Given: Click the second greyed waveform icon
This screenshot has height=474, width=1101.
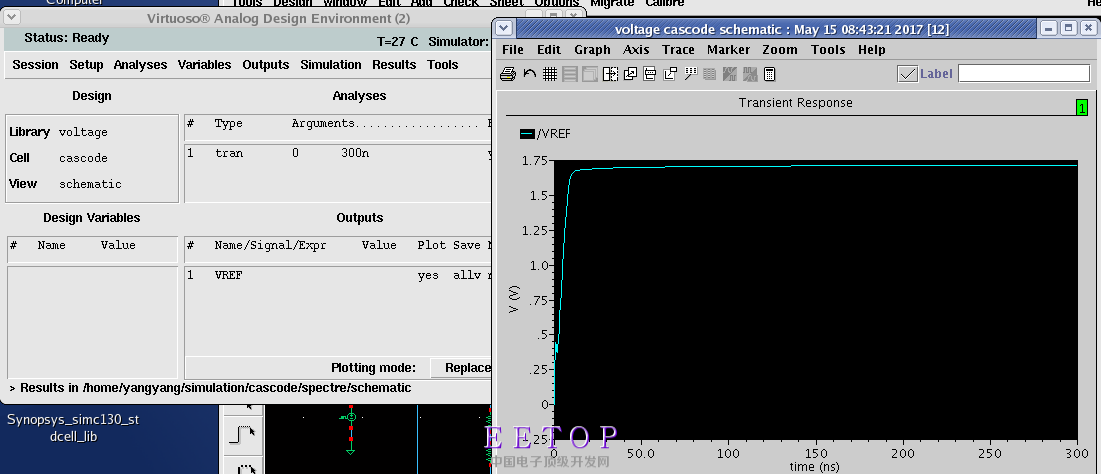Looking at the screenshot, I should [x=750, y=74].
